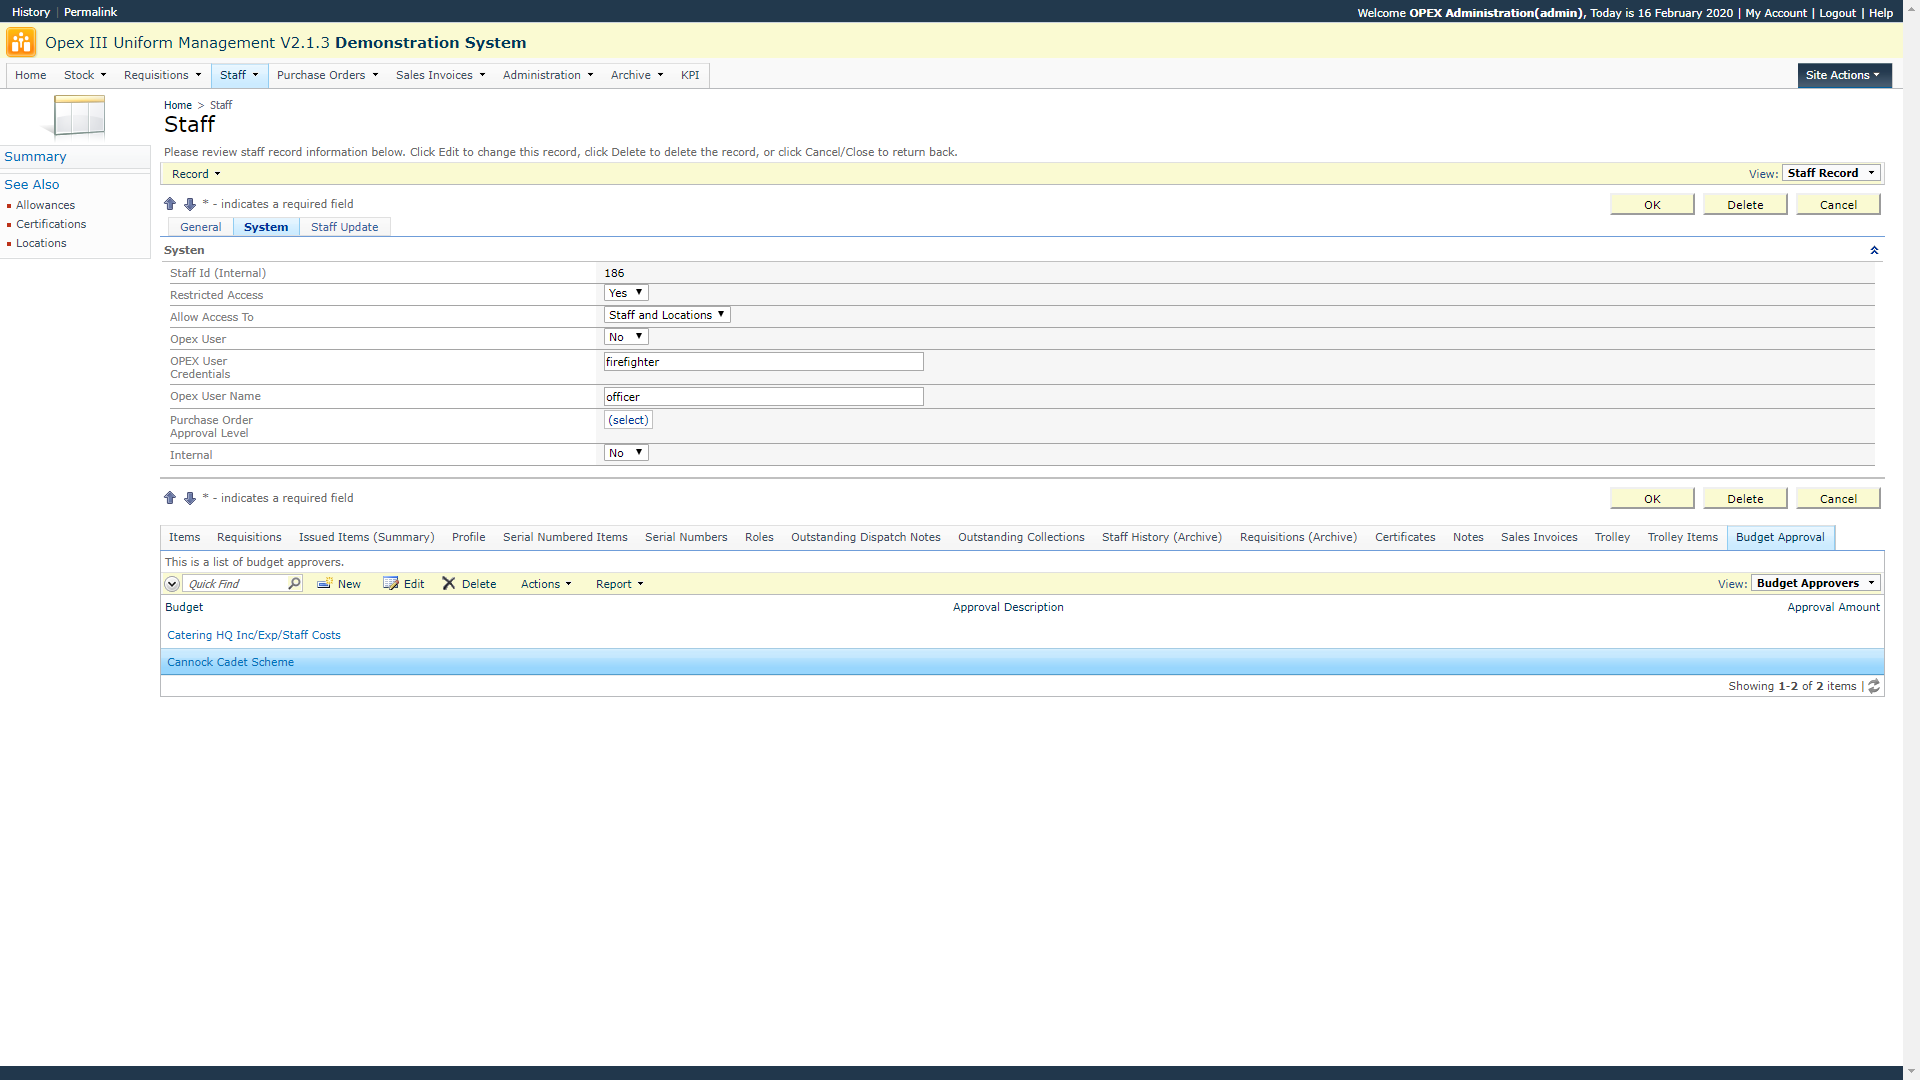
Task: Open the Opex User dropdown
Action: [x=626, y=337]
